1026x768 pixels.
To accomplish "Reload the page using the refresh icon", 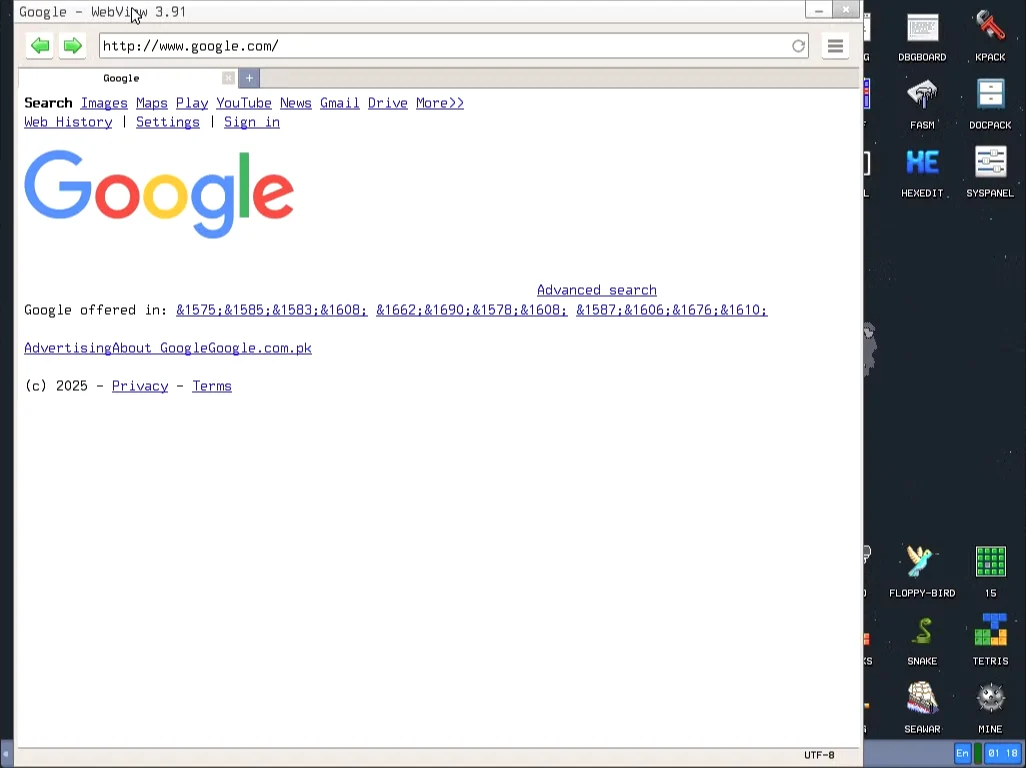I will [x=798, y=46].
